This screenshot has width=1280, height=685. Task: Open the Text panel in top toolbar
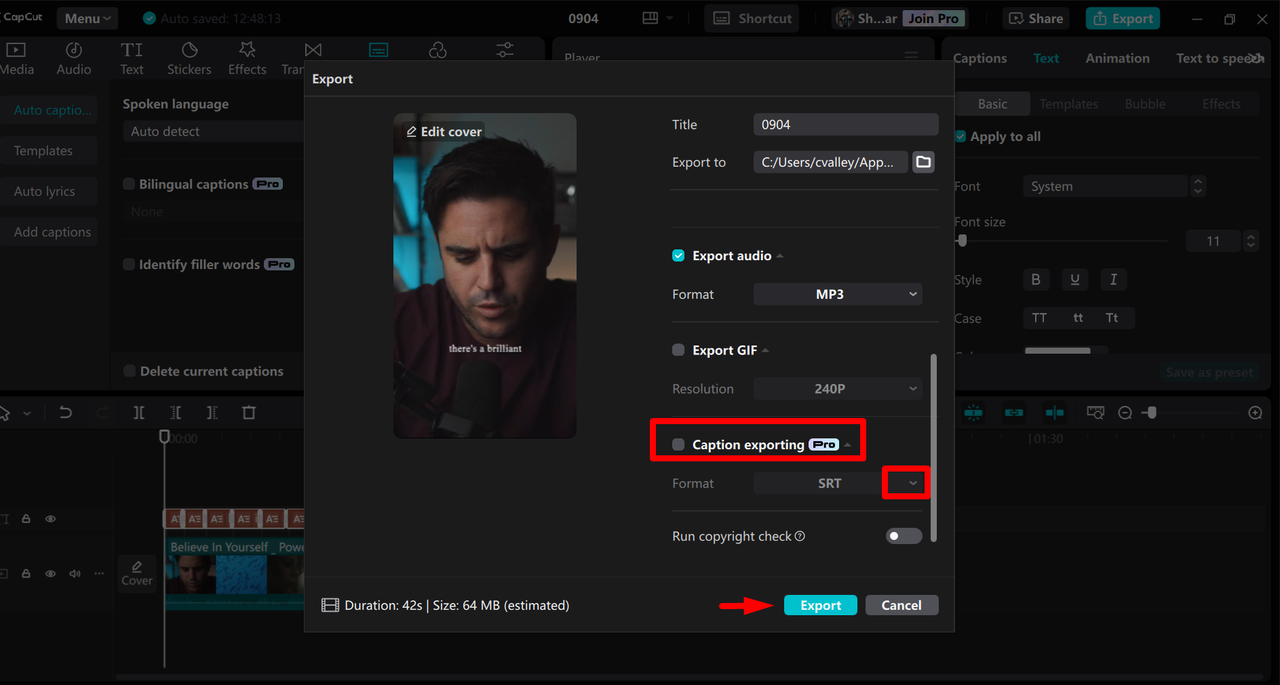[132, 59]
